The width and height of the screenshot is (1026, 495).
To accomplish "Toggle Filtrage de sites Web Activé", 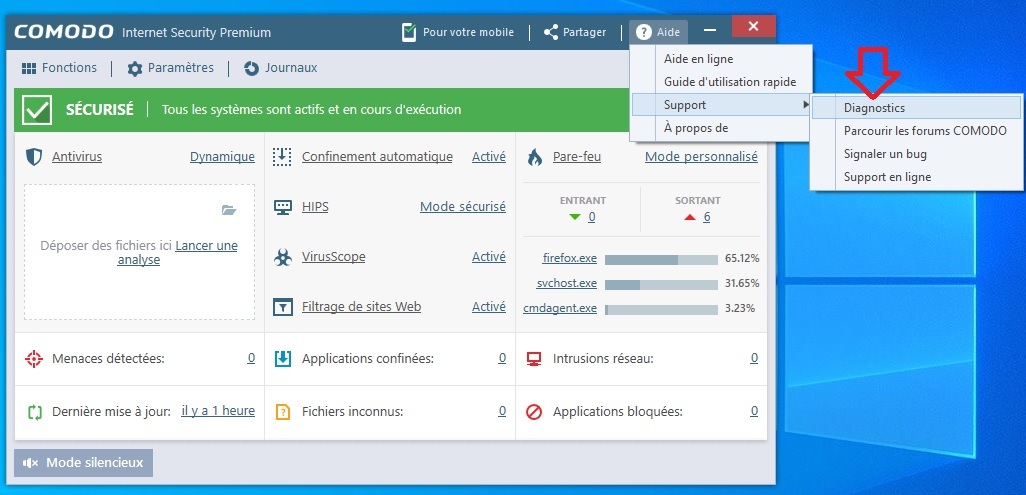I will pyautogui.click(x=488, y=307).
